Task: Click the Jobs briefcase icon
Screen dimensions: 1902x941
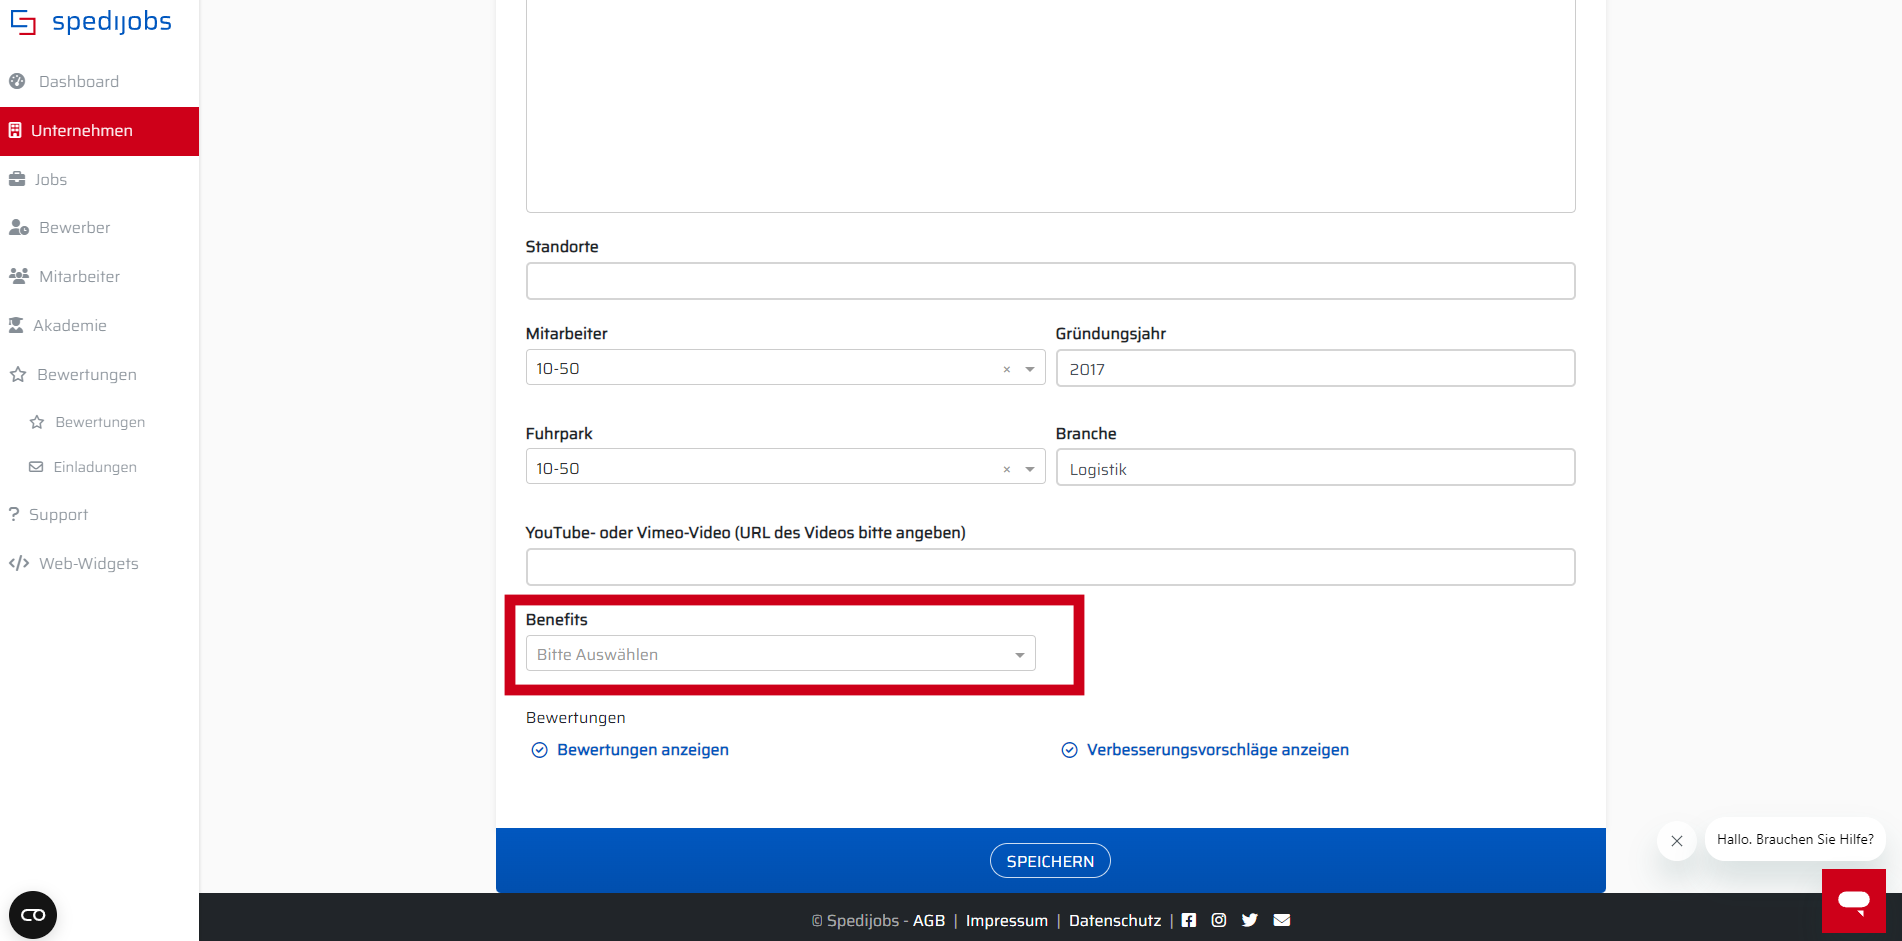Action: click(x=17, y=179)
